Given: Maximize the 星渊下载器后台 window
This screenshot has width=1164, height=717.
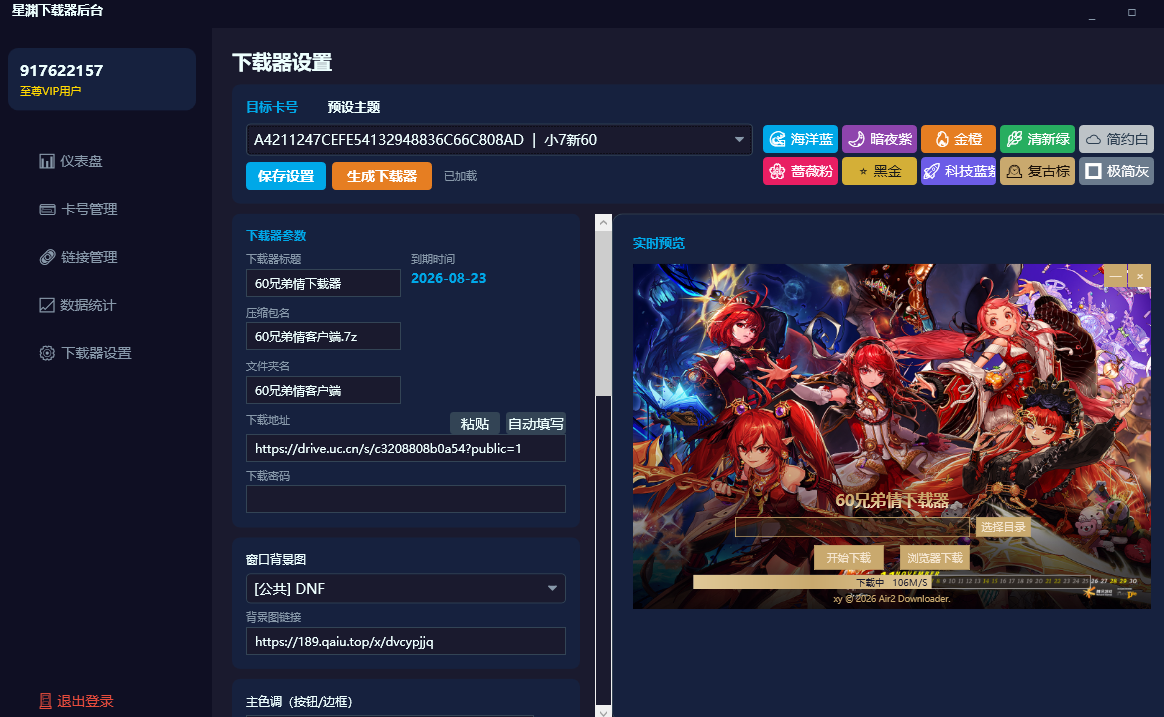Looking at the screenshot, I should click(1132, 12).
